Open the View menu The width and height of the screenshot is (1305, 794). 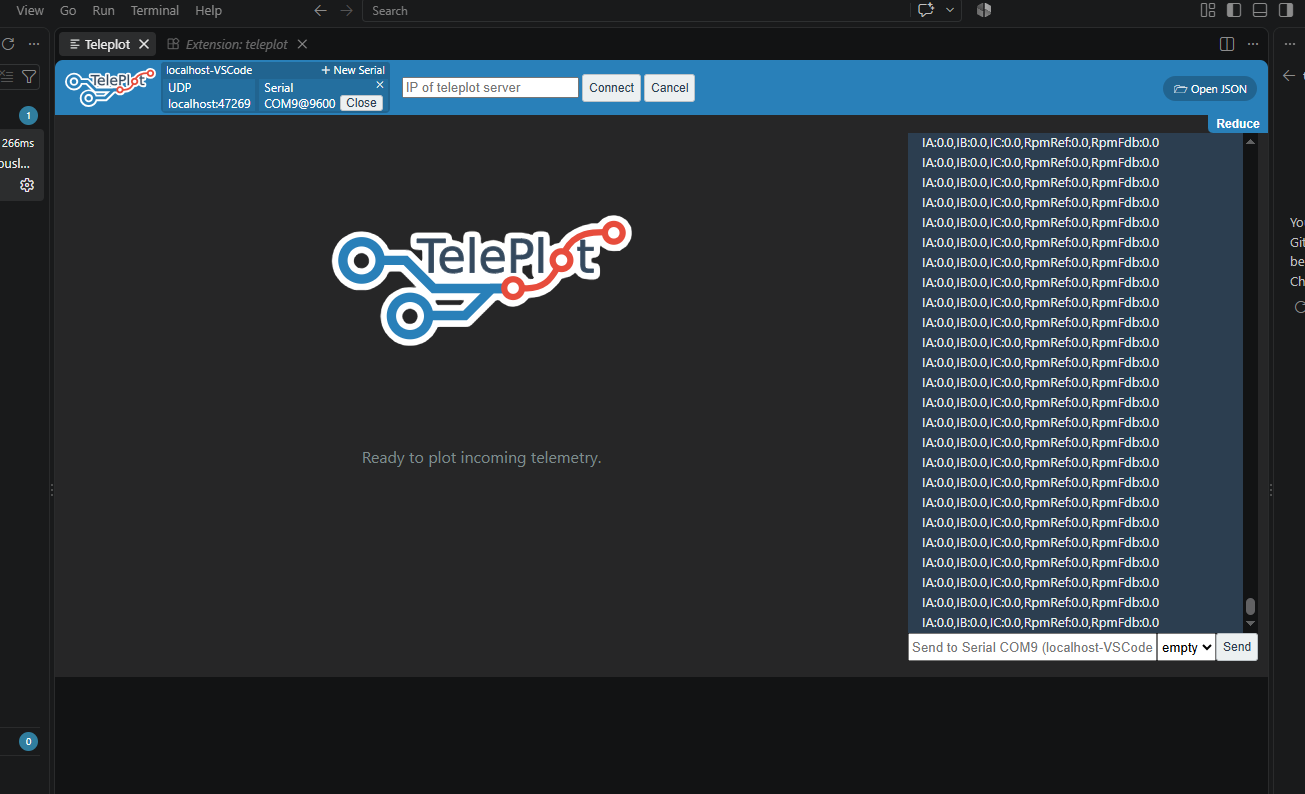click(x=30, y=10)
